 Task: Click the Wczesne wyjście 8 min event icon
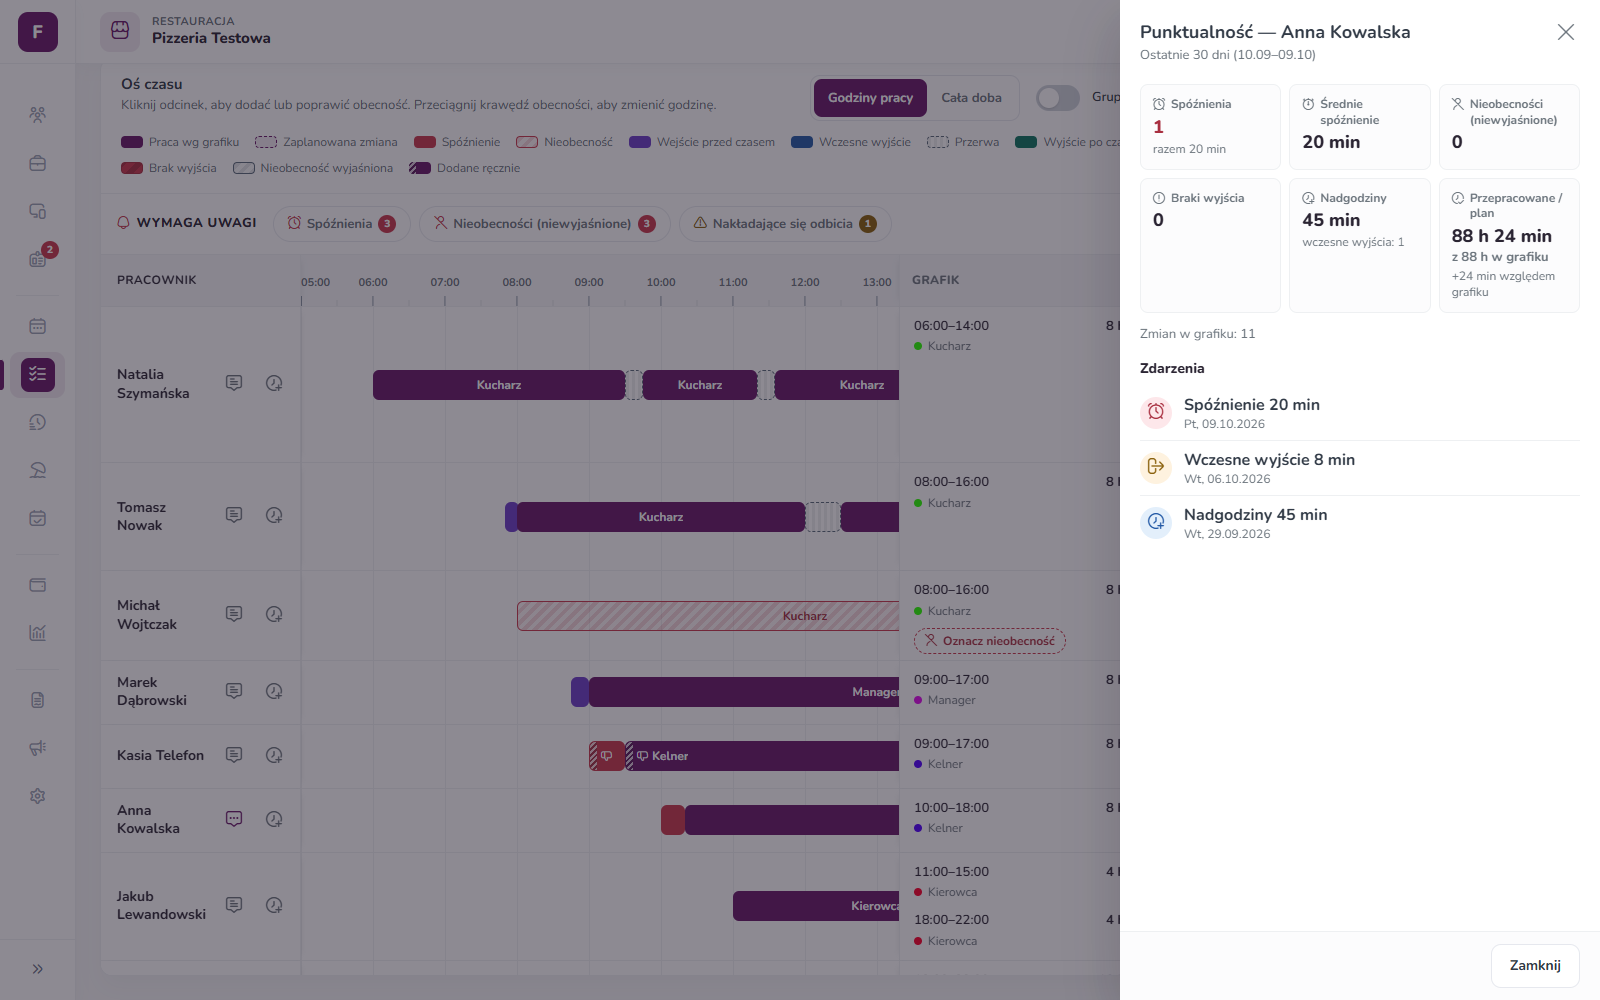coord(1156,467)
